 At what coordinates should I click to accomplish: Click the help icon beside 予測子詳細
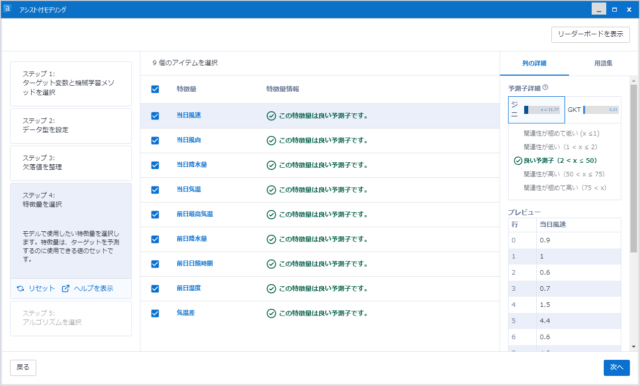tap(545, 87)
